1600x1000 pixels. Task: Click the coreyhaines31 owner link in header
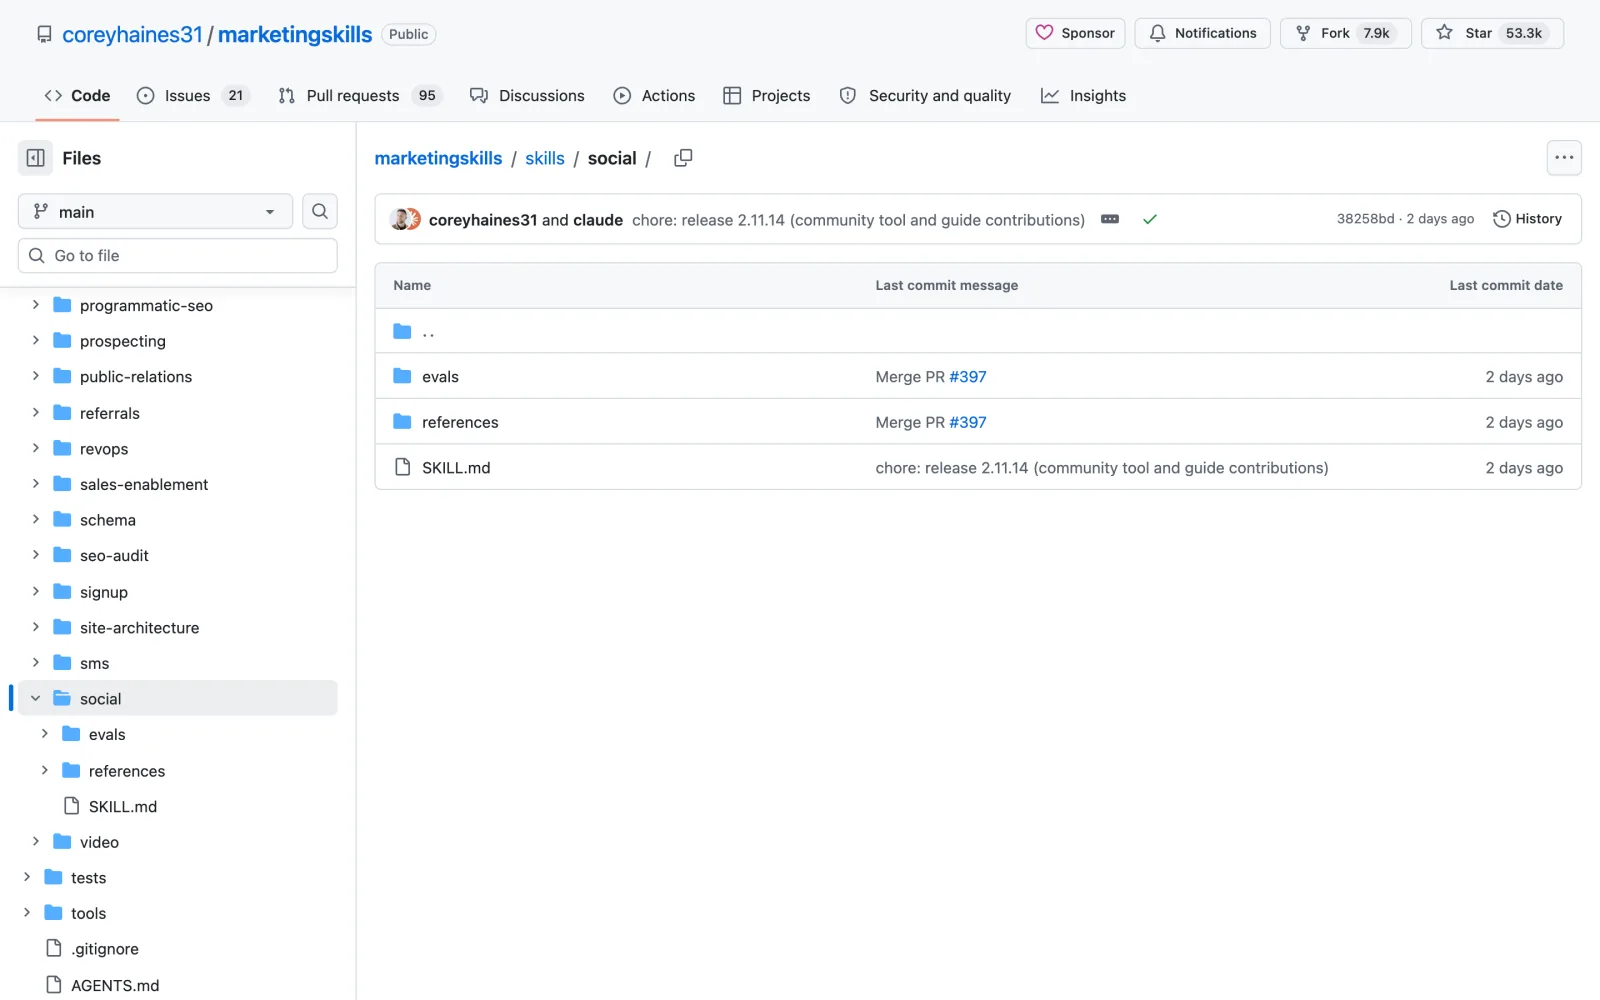click(x=132, y=34)
